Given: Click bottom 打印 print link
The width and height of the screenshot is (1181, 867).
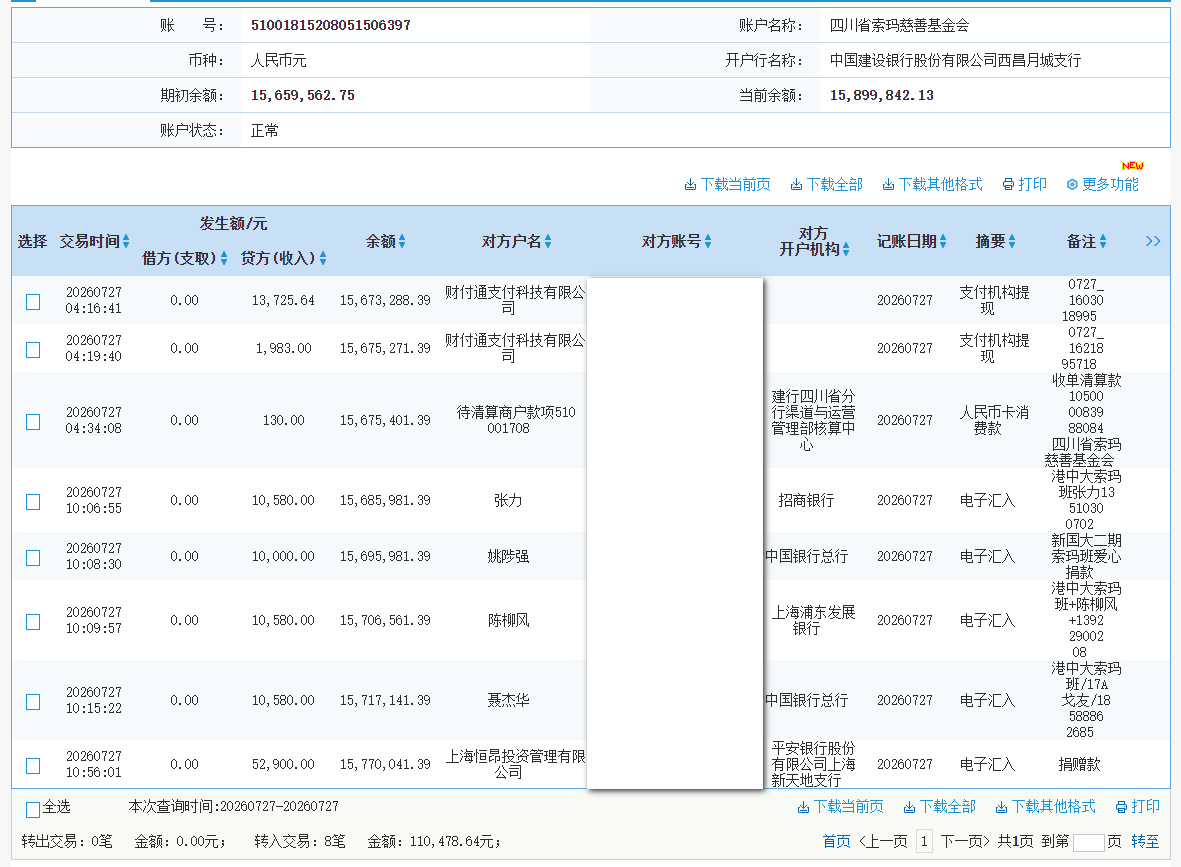Looking at the screenshot, I should coord(1138,807).
